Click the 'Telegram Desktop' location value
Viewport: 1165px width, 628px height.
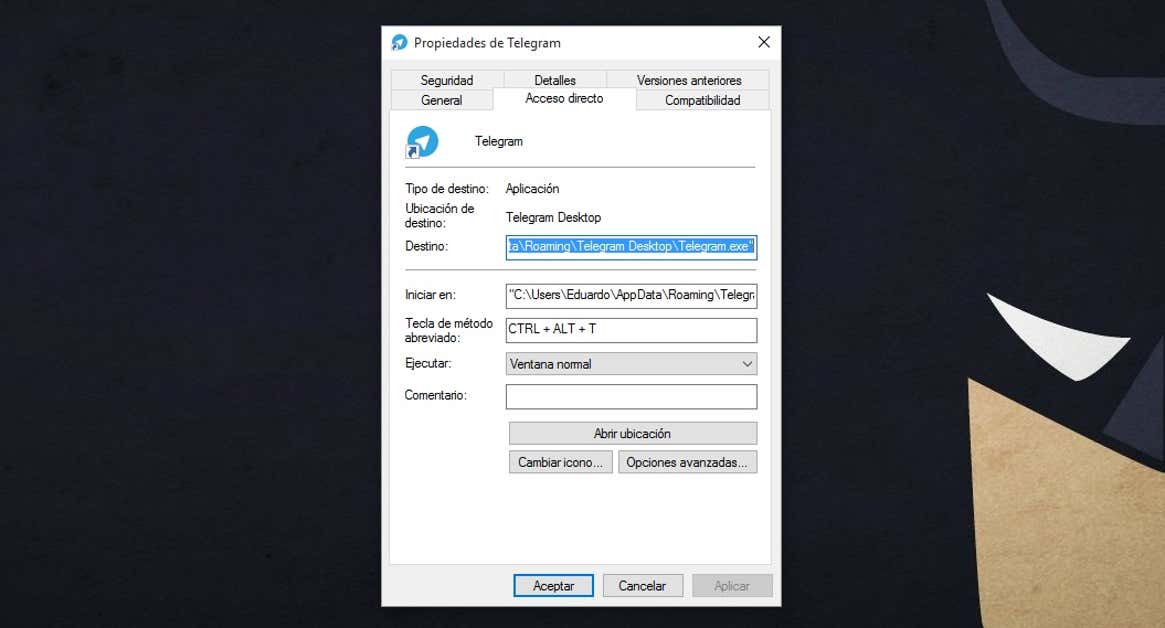(x=554, y=217)
